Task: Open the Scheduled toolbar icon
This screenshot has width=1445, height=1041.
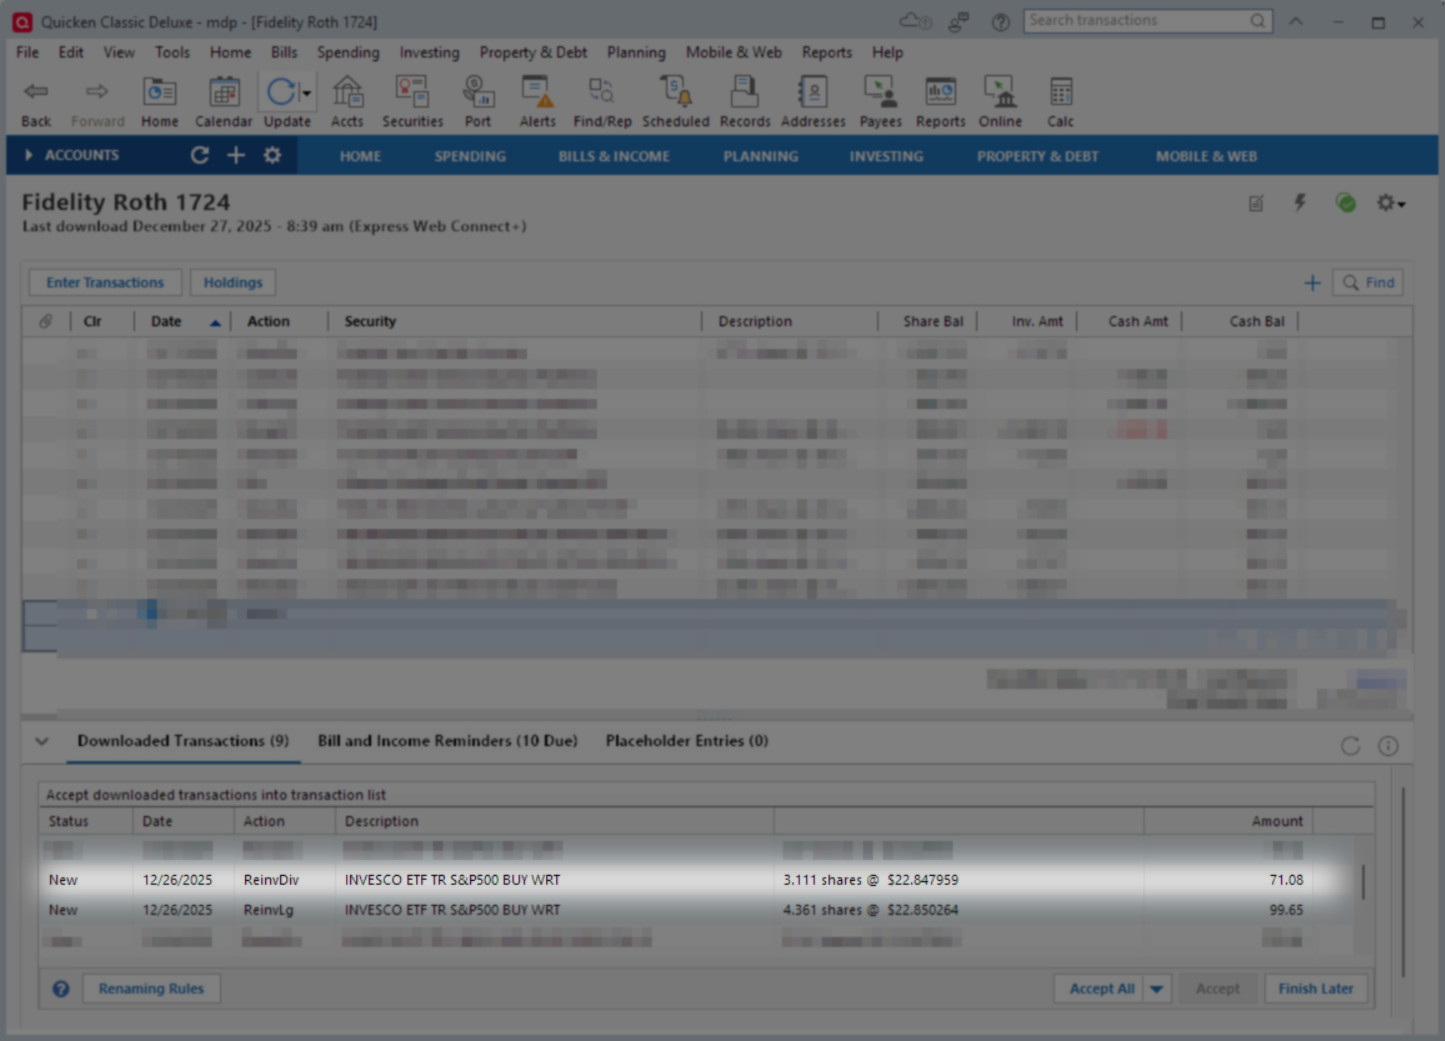Action: [x=675, y=101]
